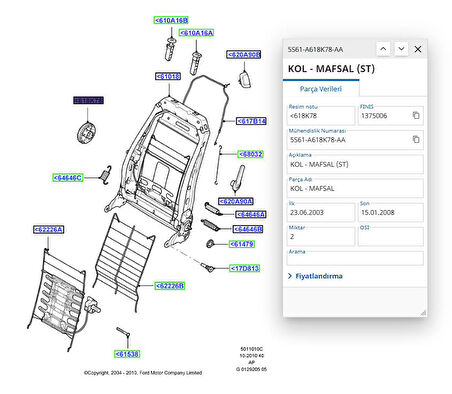Viewport: 452px width, 394px height.
Task: Close the KOL - MAFSAL part panel
Action: coord(418,49)
